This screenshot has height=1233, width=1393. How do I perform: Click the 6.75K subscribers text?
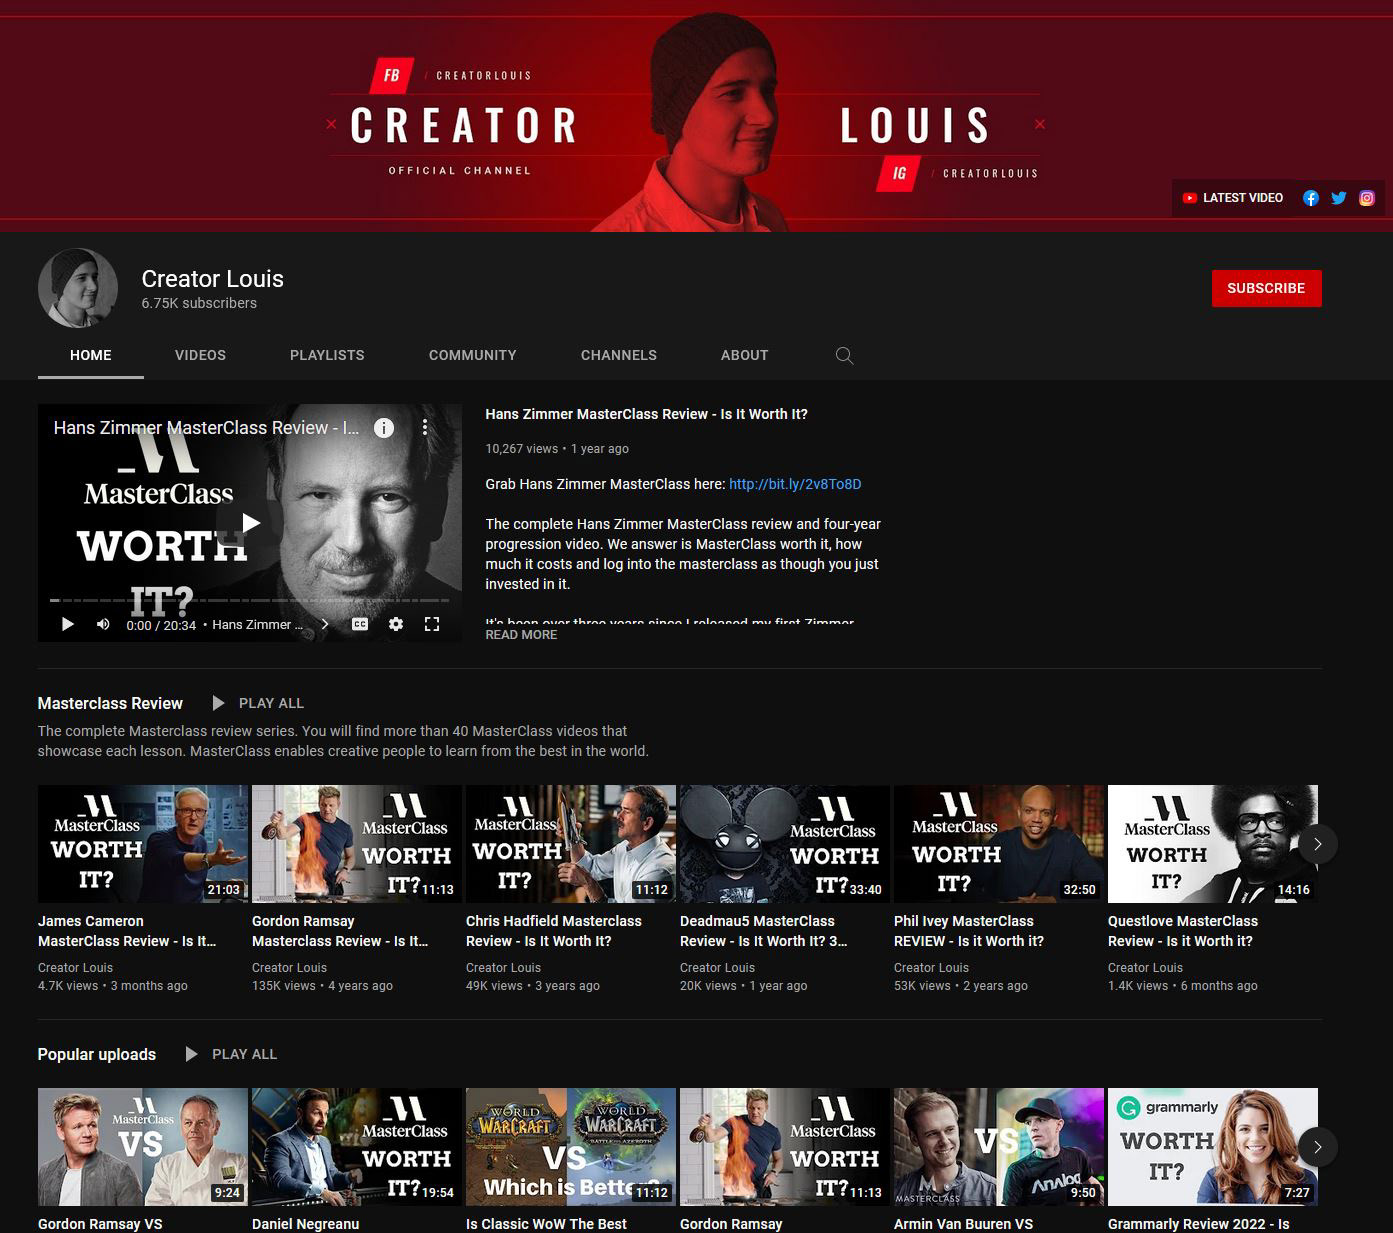pyautogui.click(x=199, y=303)
